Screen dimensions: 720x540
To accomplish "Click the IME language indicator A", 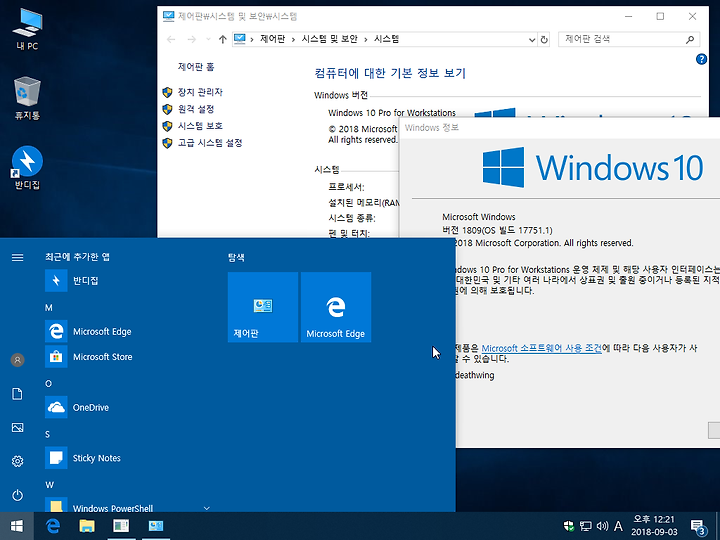I will (619, 526).
